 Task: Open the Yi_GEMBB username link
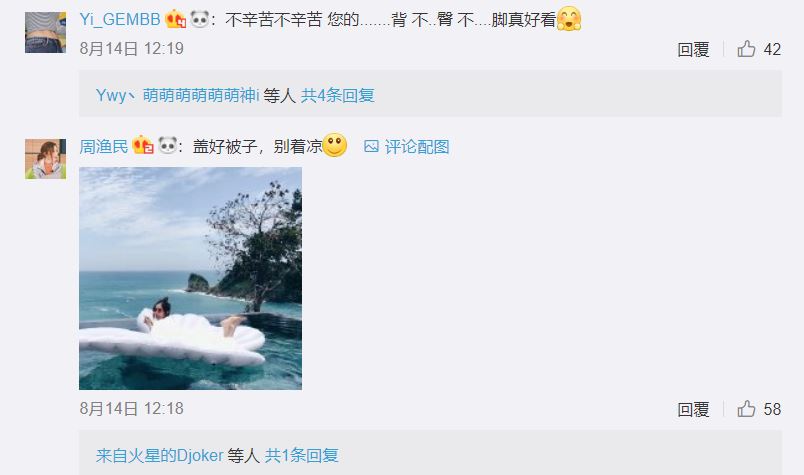point(120,19)
